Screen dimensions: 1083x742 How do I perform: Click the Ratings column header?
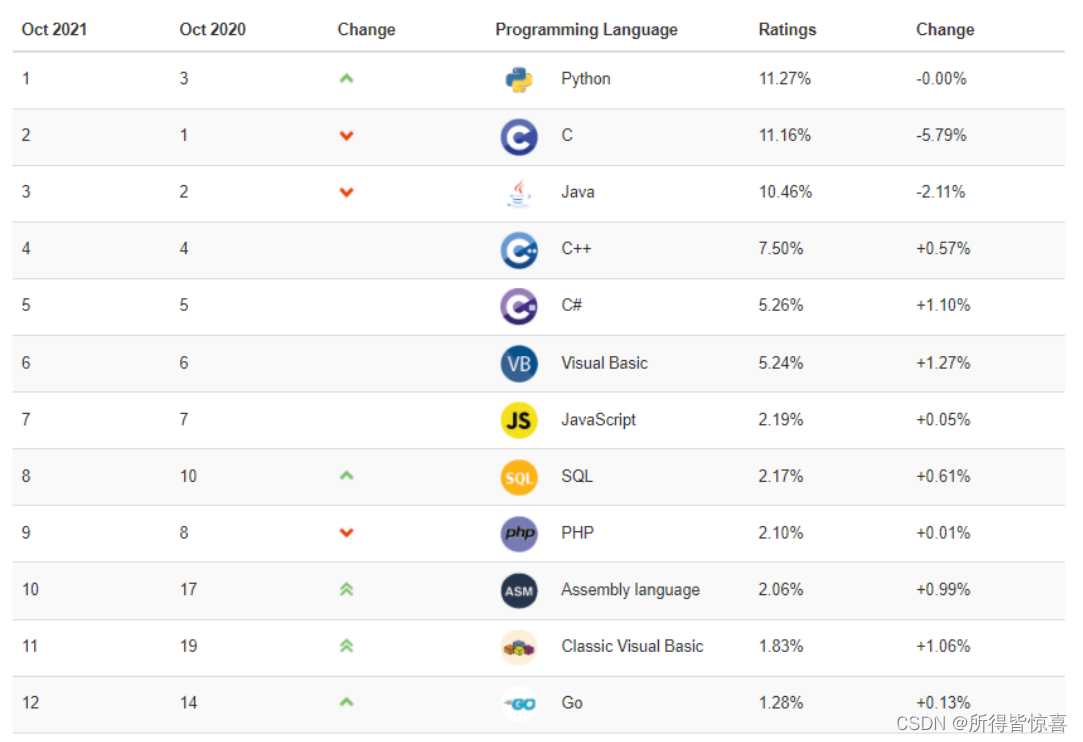[x=787, y=30]
